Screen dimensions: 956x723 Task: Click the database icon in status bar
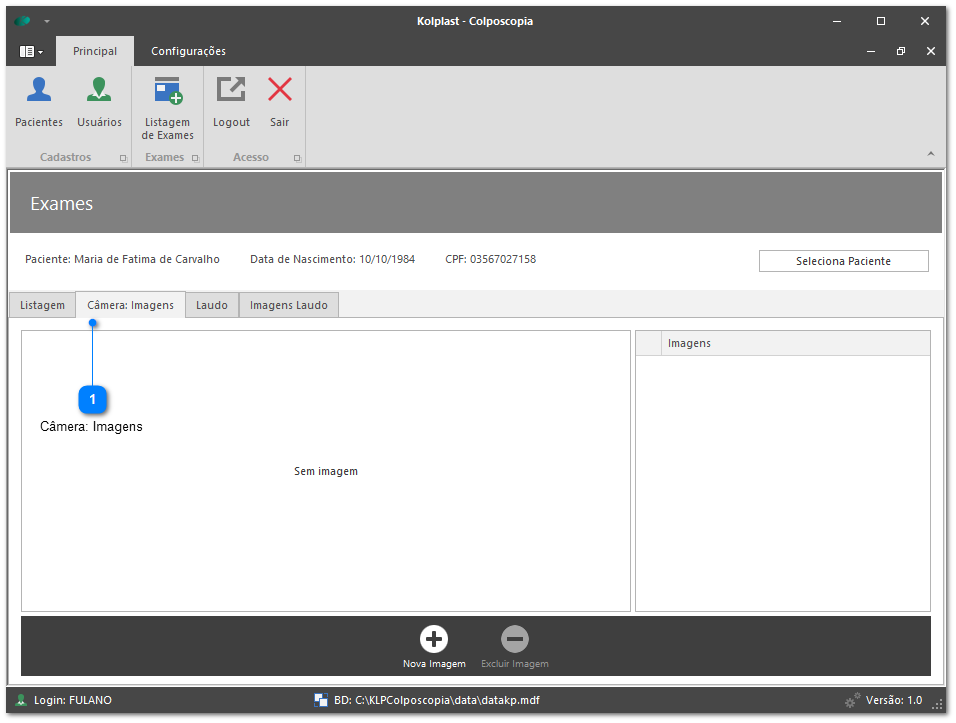(321, 700)
